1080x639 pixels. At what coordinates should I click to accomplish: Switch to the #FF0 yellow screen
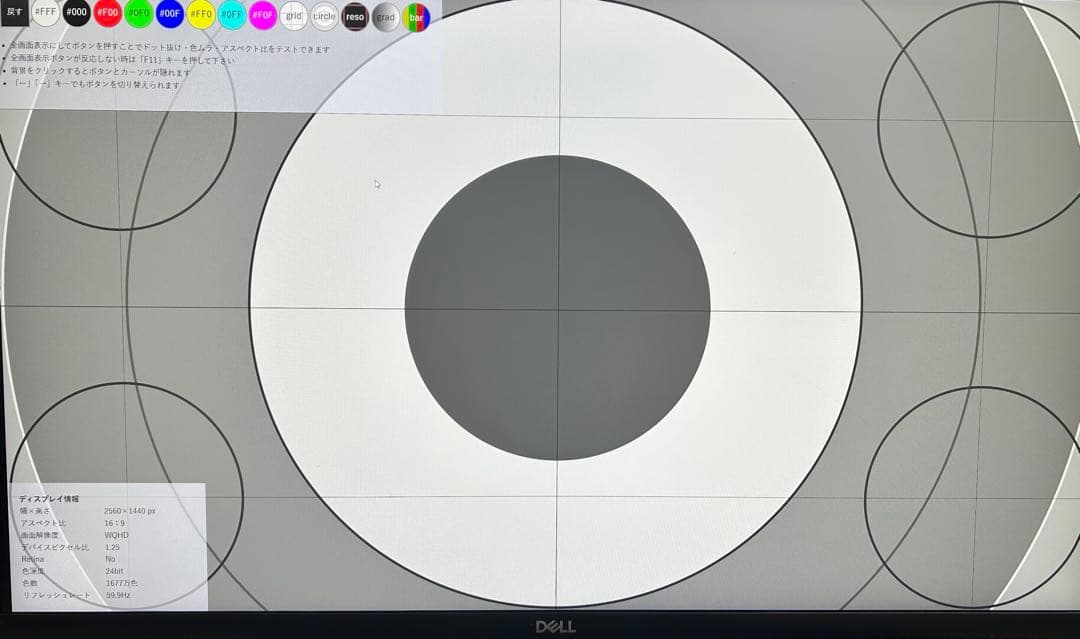coord(200,14)
